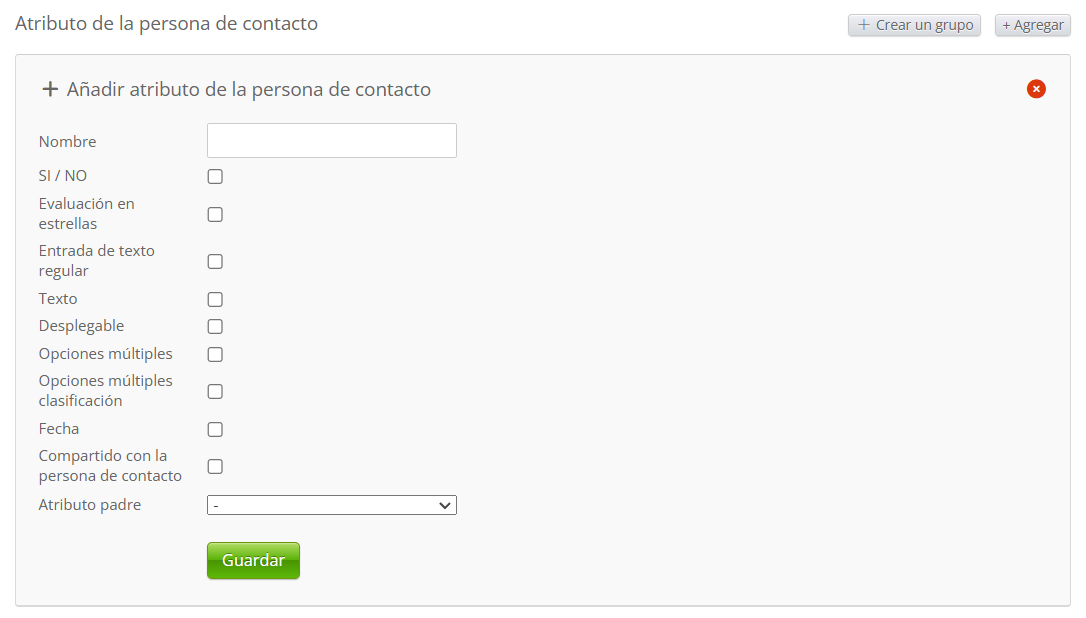This screenshot has height=618, width=1086.
Task: Check the 'Entrada de texto regular' checkbox
Action: (x=215, y=262)
